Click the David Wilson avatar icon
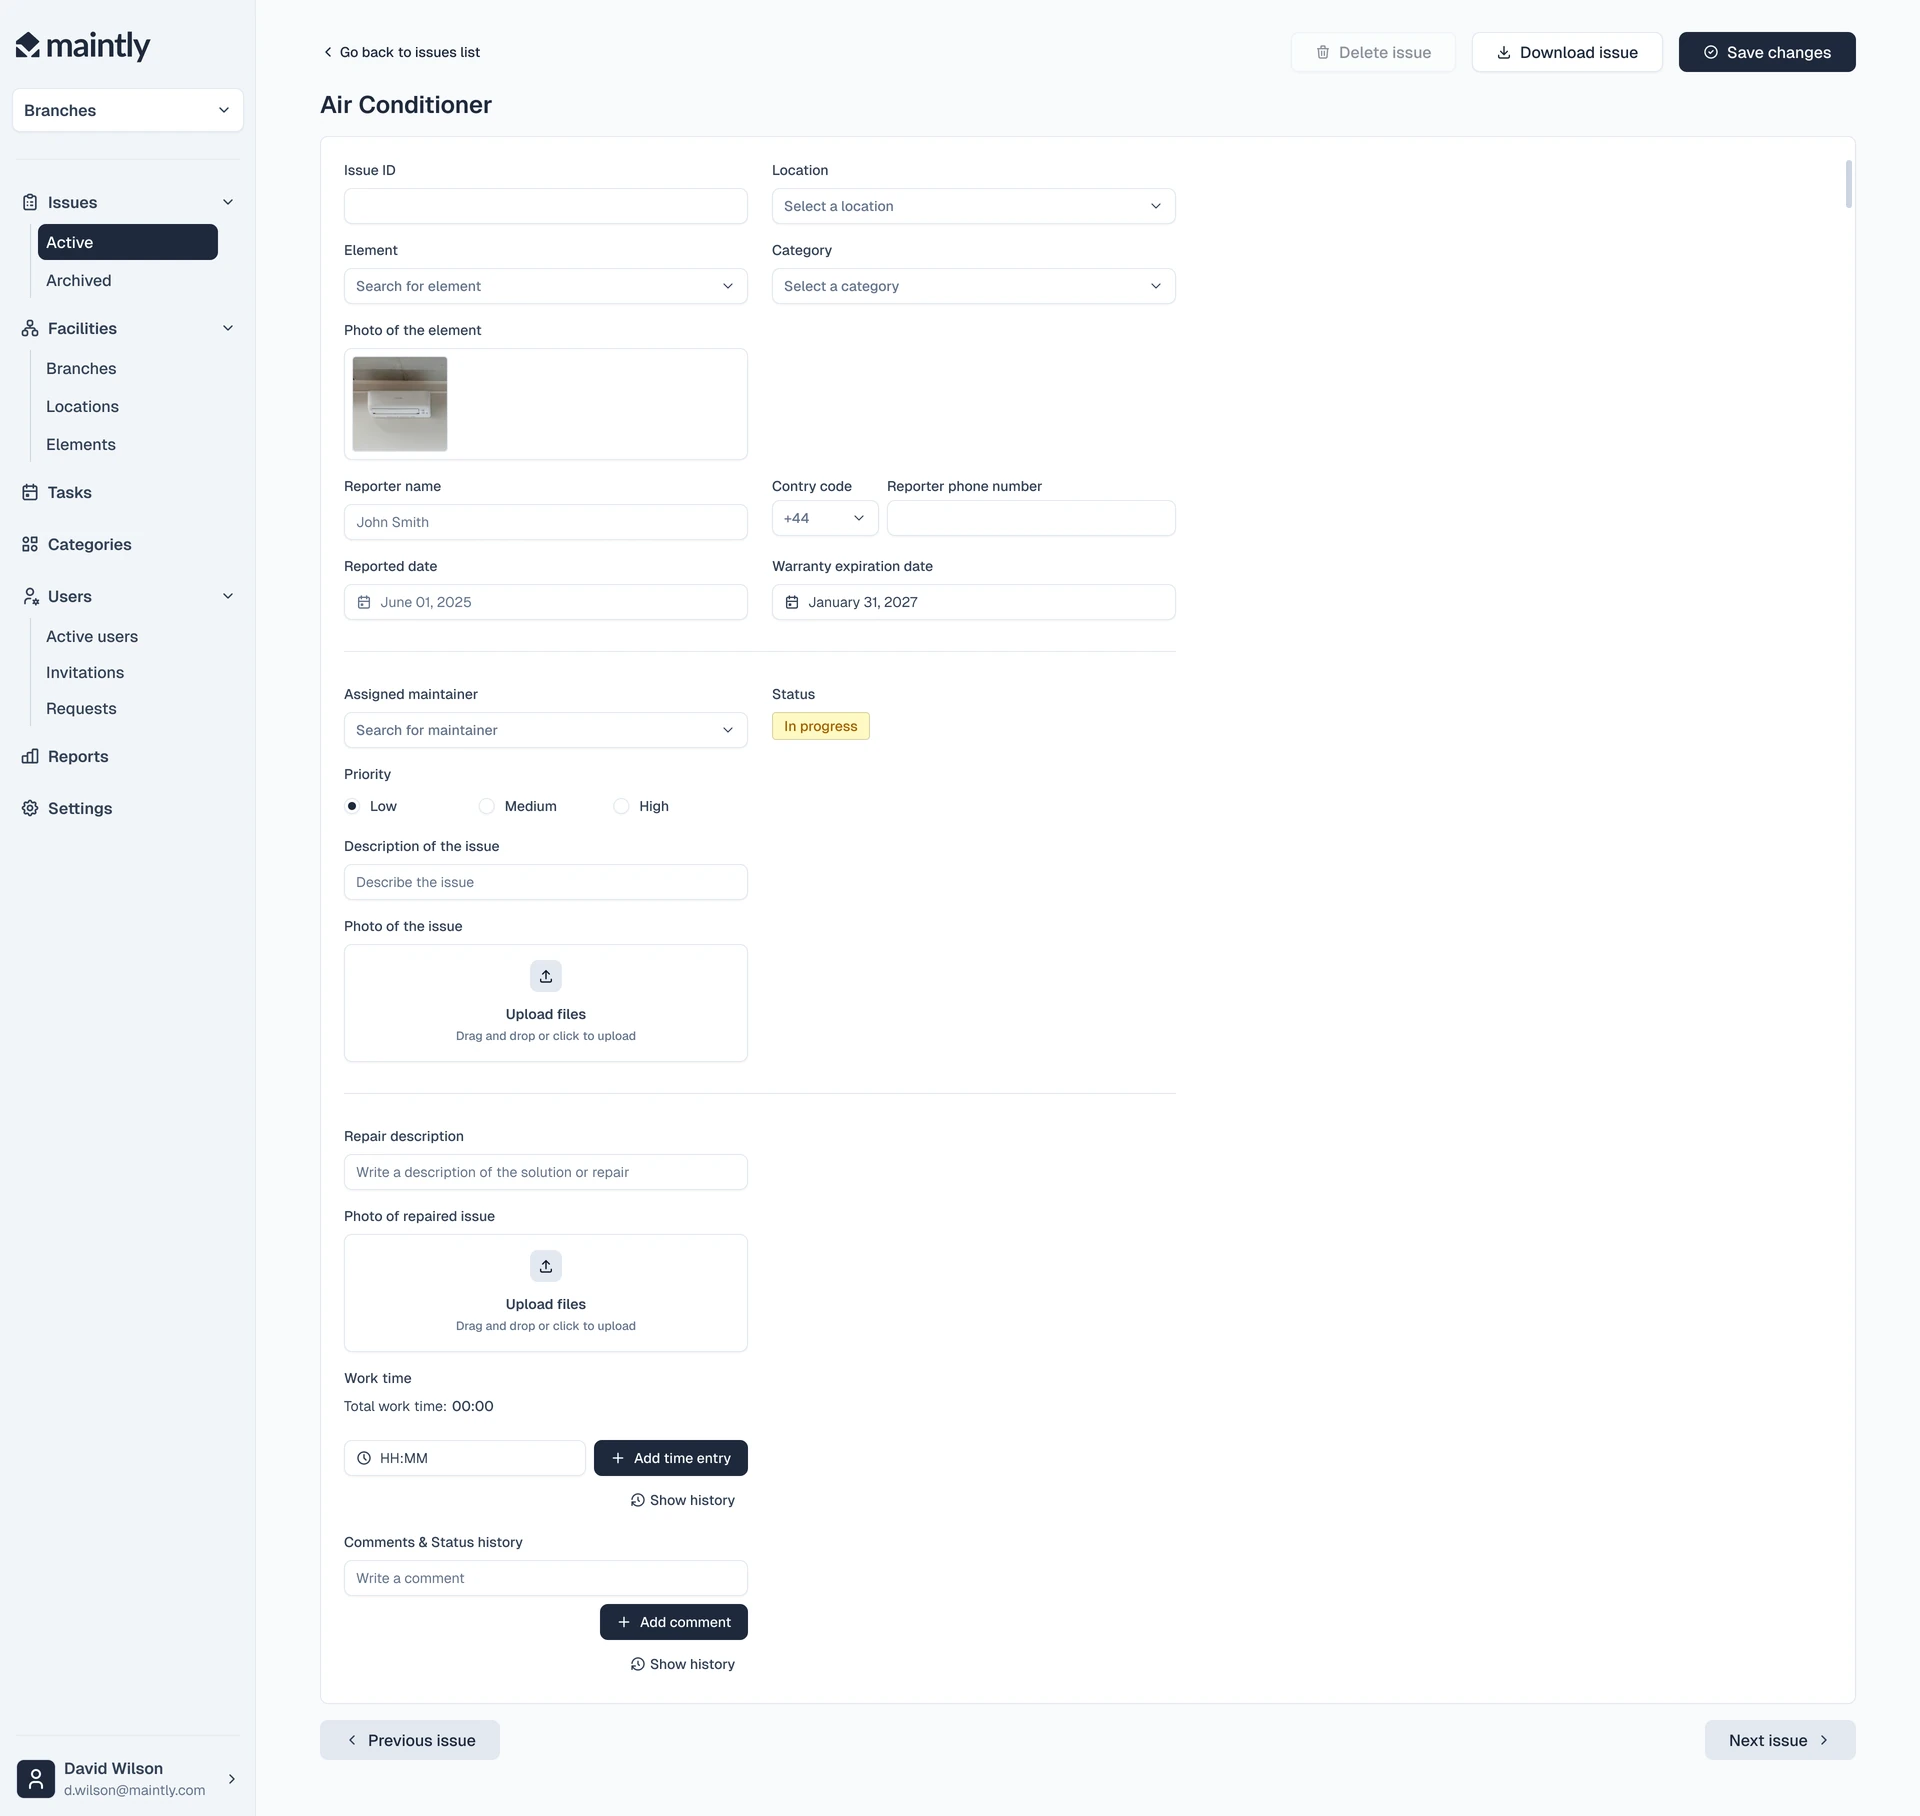The height and width of the screenshot is (1816, 1920). pyautogui.click(x=36, y=1779)
